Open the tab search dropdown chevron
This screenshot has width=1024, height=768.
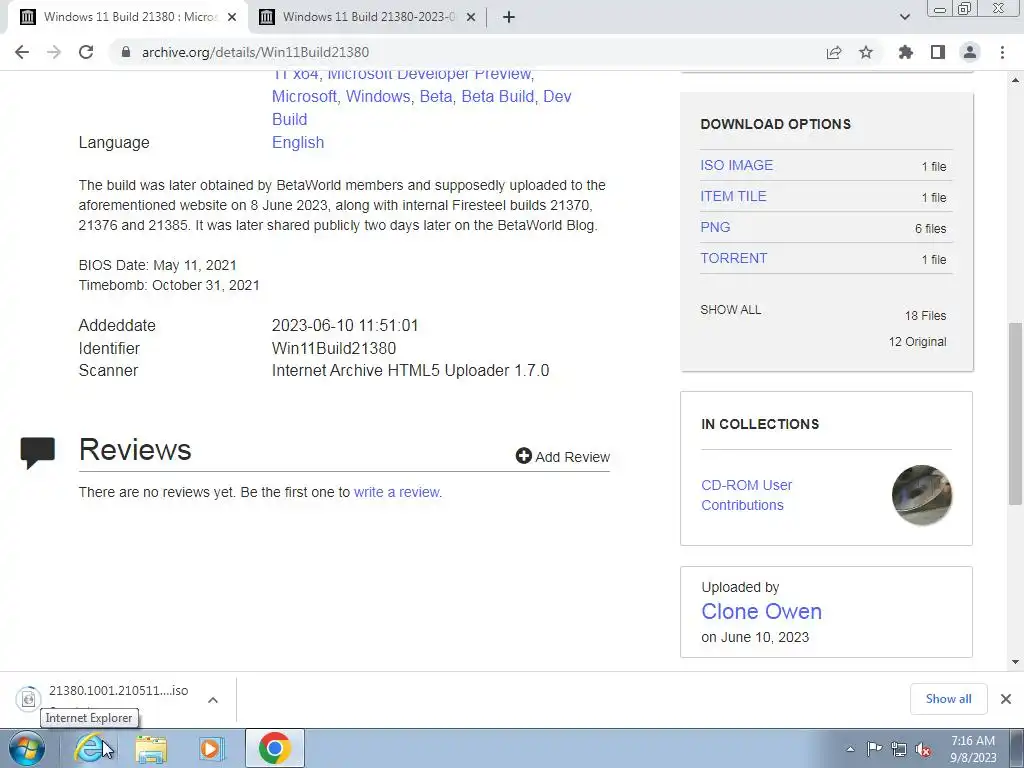coord(904,18)
